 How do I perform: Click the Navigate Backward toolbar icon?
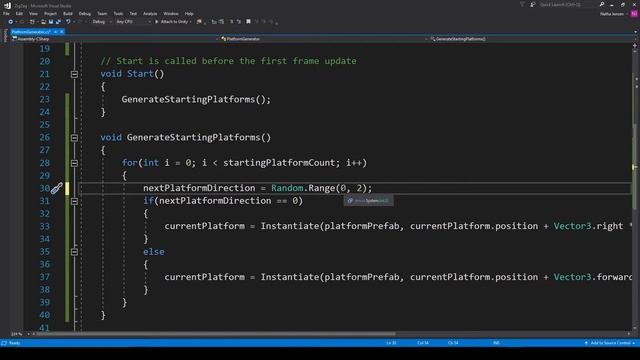[x=11, y=22]
